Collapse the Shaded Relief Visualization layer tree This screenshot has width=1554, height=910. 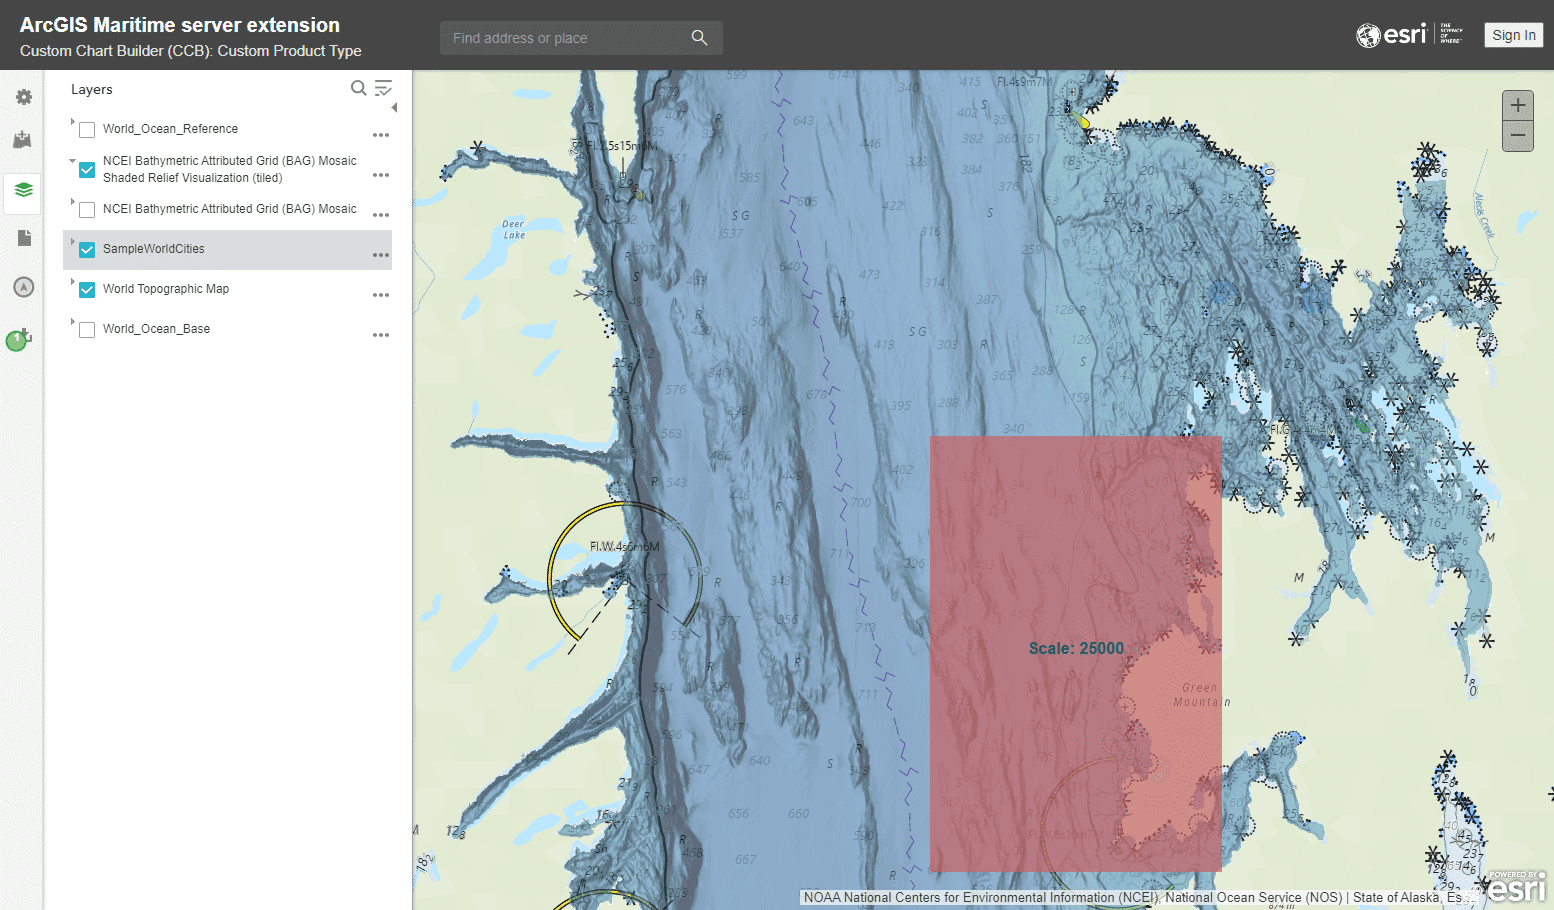[x=72, y=161]
